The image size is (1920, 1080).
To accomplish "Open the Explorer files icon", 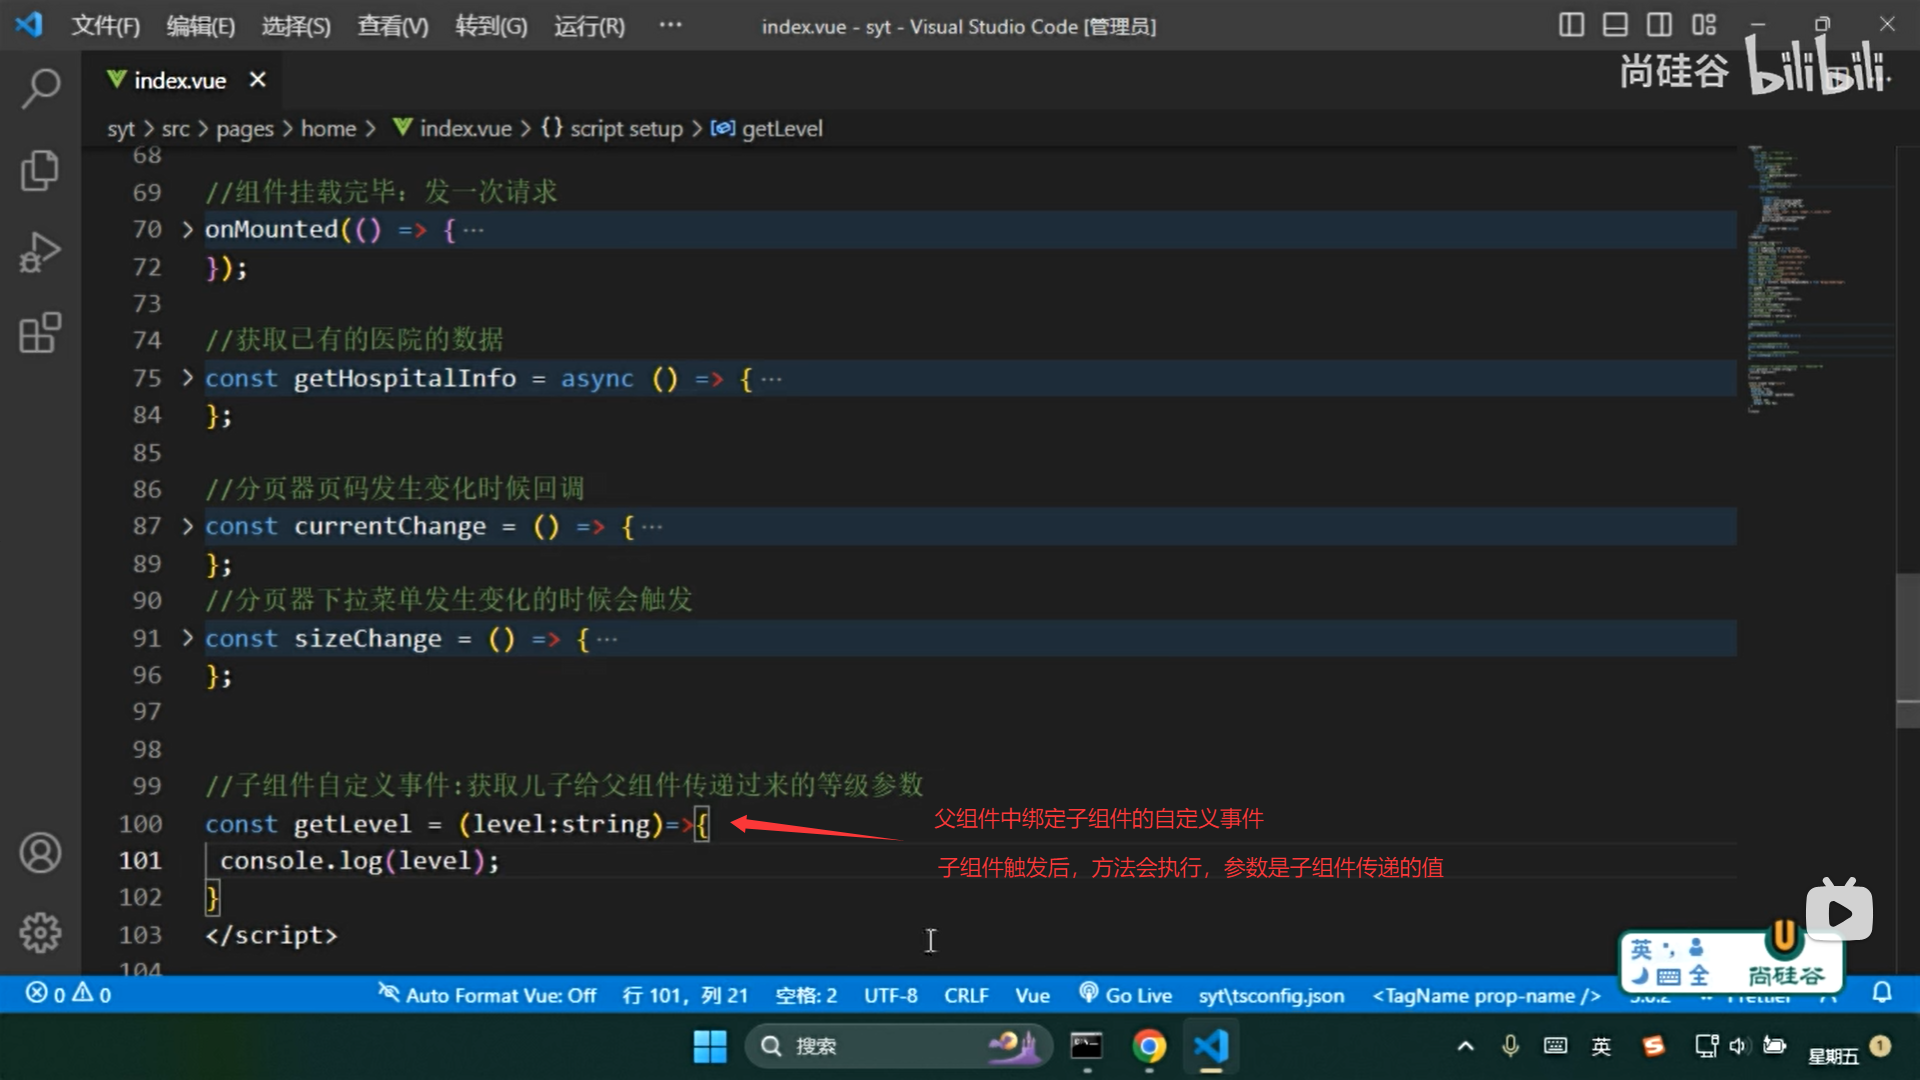I will point(40,171).
